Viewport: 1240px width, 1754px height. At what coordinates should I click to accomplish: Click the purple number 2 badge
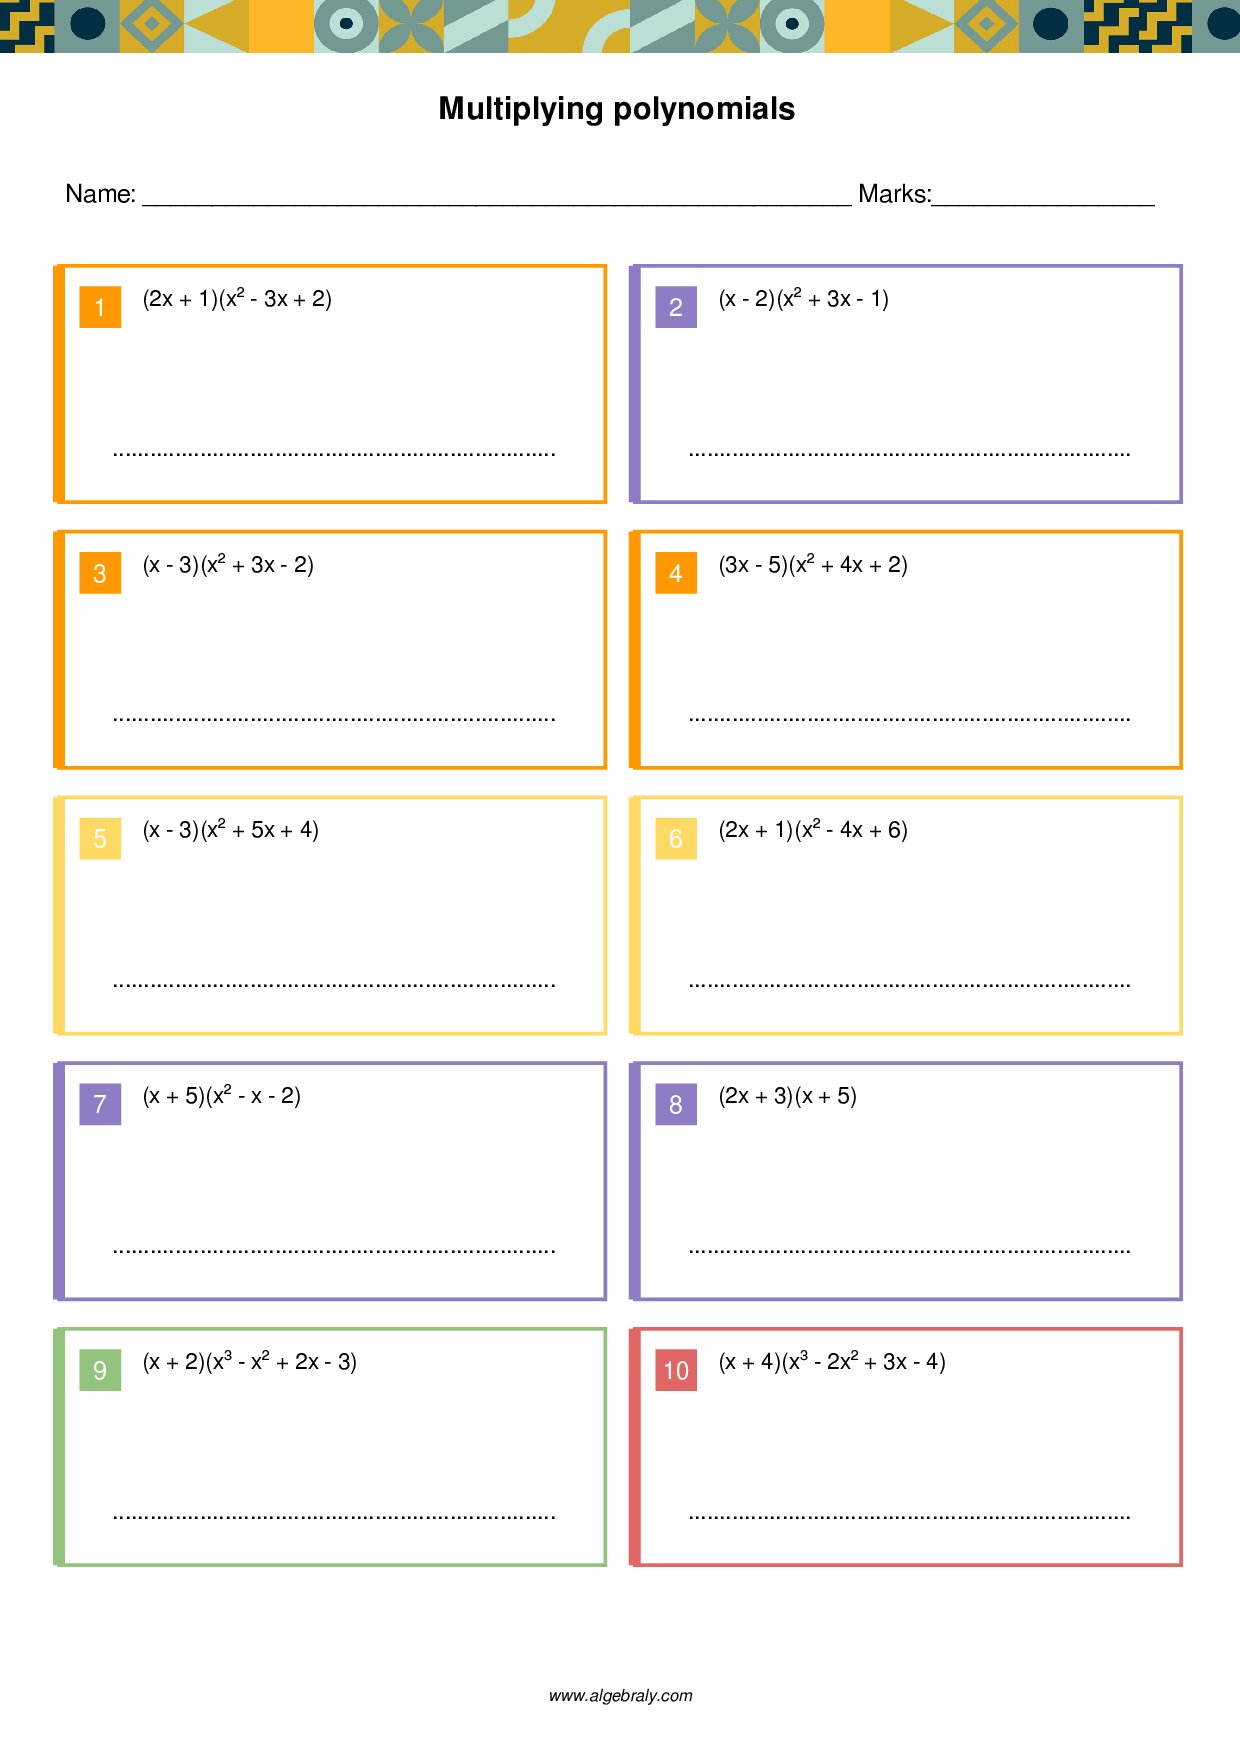click(x=676, y=307)
